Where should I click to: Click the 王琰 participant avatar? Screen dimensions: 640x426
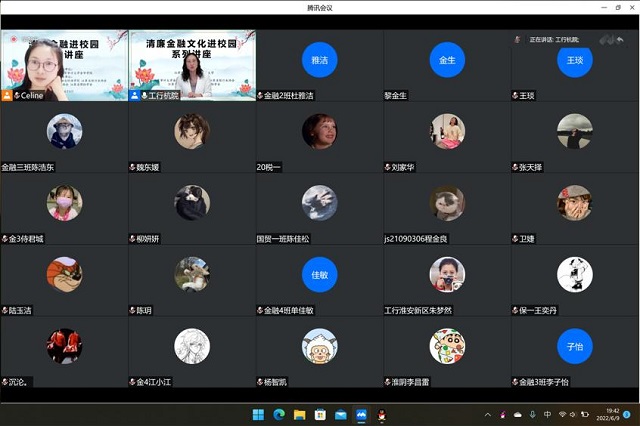[x=575, y=59]
